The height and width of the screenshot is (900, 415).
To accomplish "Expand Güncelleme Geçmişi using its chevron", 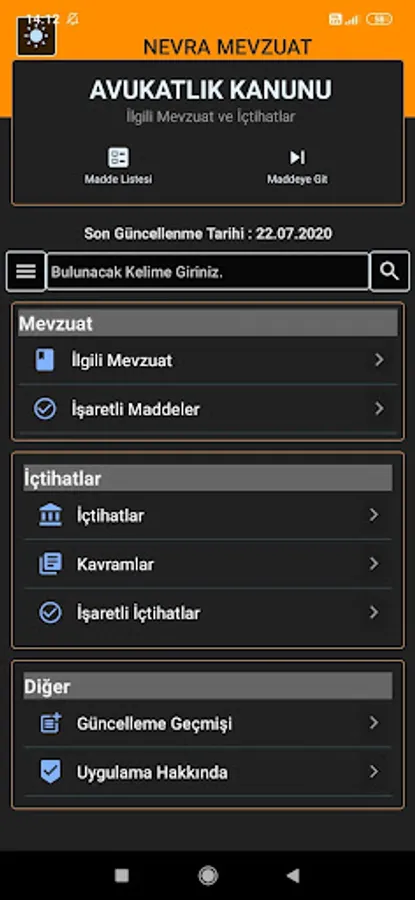I will 374,723.
